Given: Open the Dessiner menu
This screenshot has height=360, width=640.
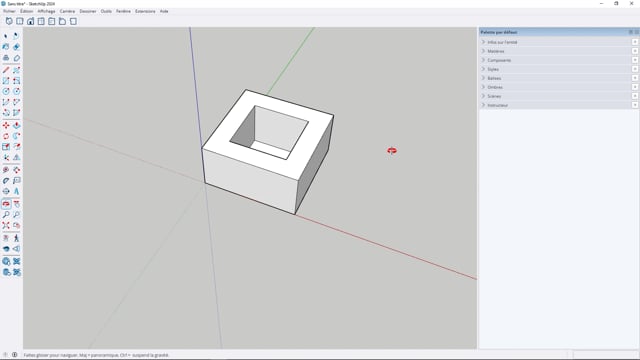Looking at the screenshot, I should point(88,11).
